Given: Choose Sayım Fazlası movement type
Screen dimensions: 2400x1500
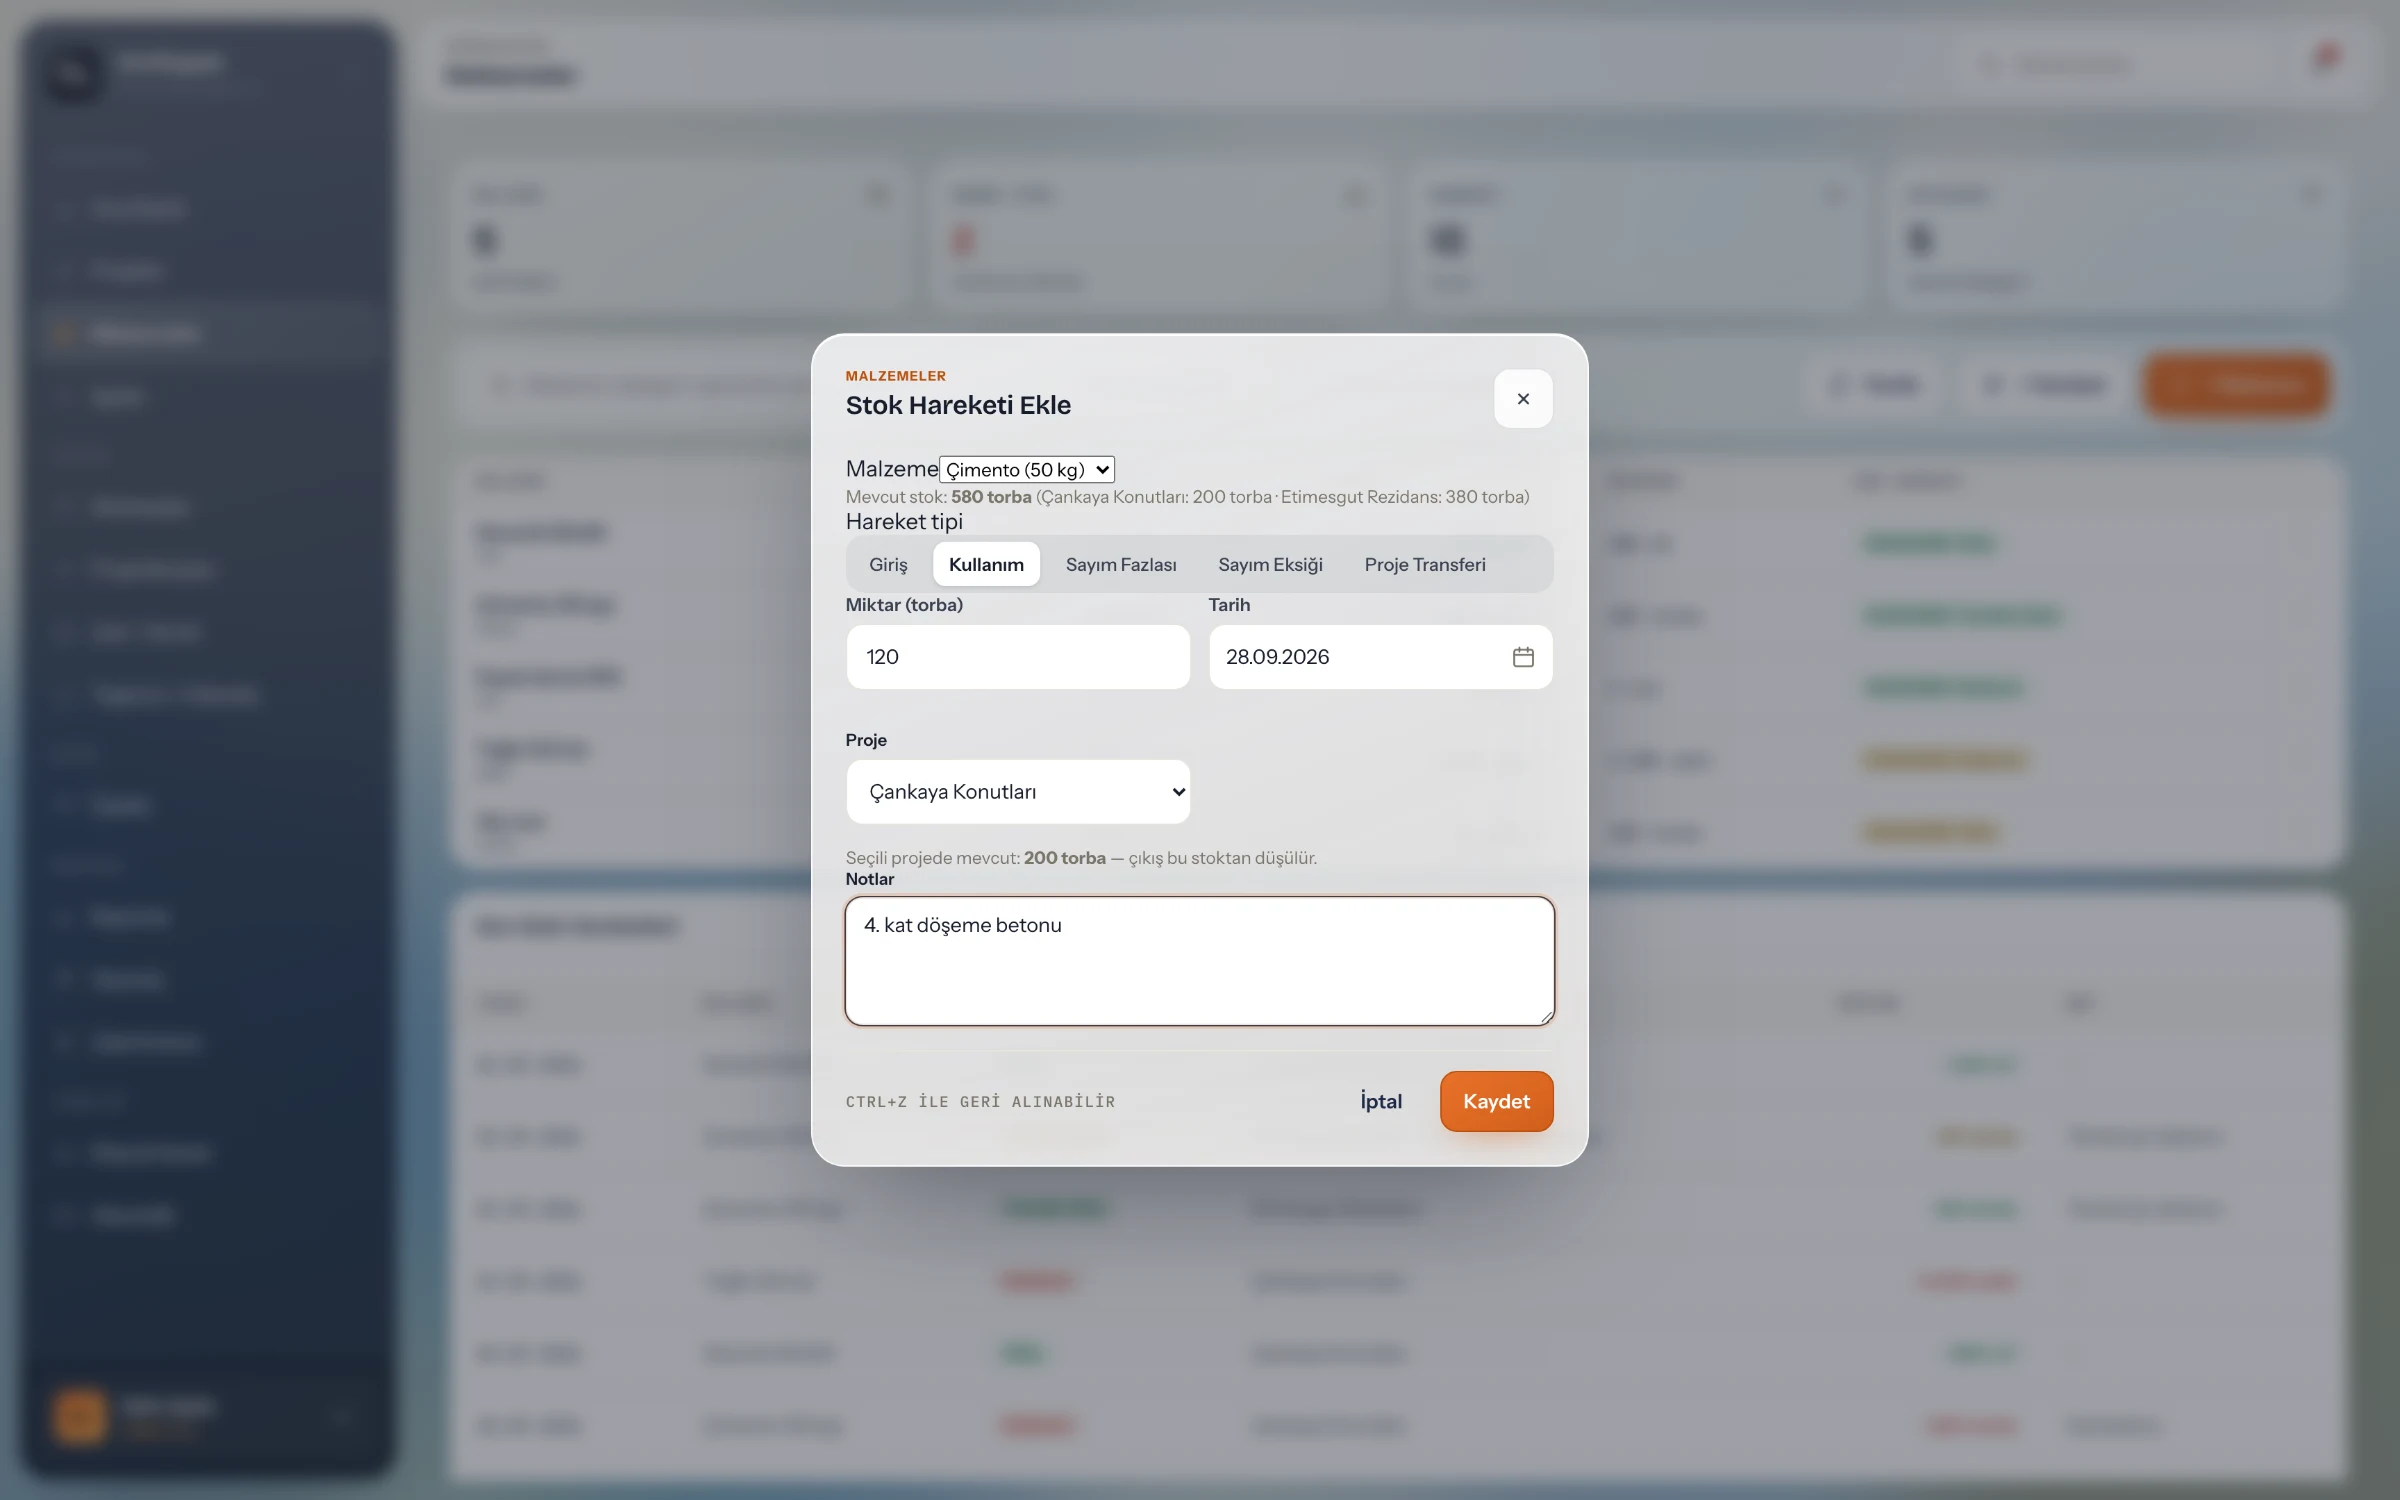Looking at the screenshot, I should tap(1121, 564).
